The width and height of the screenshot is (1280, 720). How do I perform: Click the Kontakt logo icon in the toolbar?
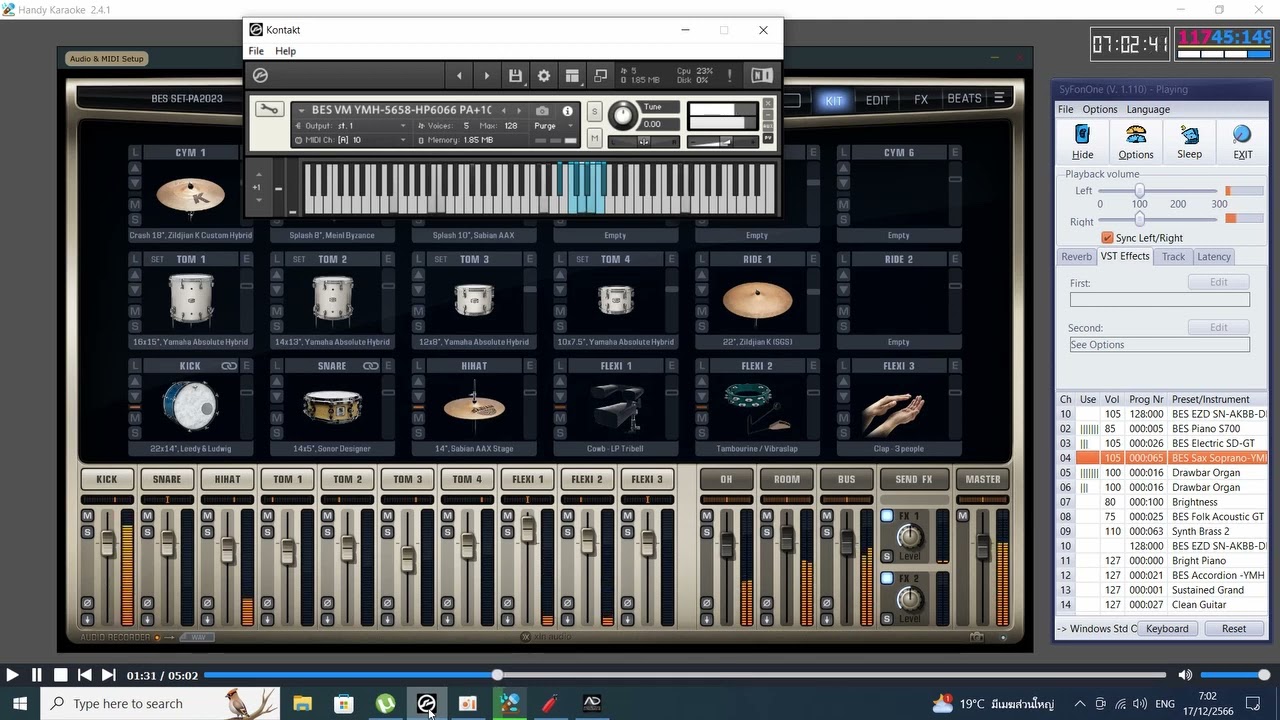[x=260, y=76]
